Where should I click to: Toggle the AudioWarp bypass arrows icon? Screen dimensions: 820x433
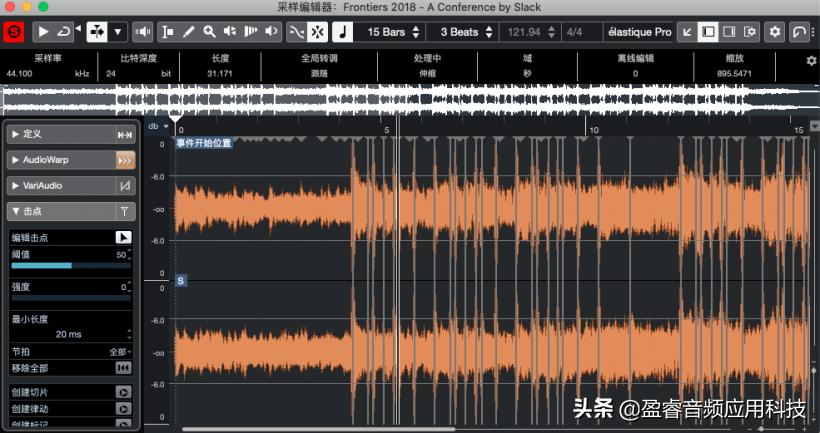(125, 161)
